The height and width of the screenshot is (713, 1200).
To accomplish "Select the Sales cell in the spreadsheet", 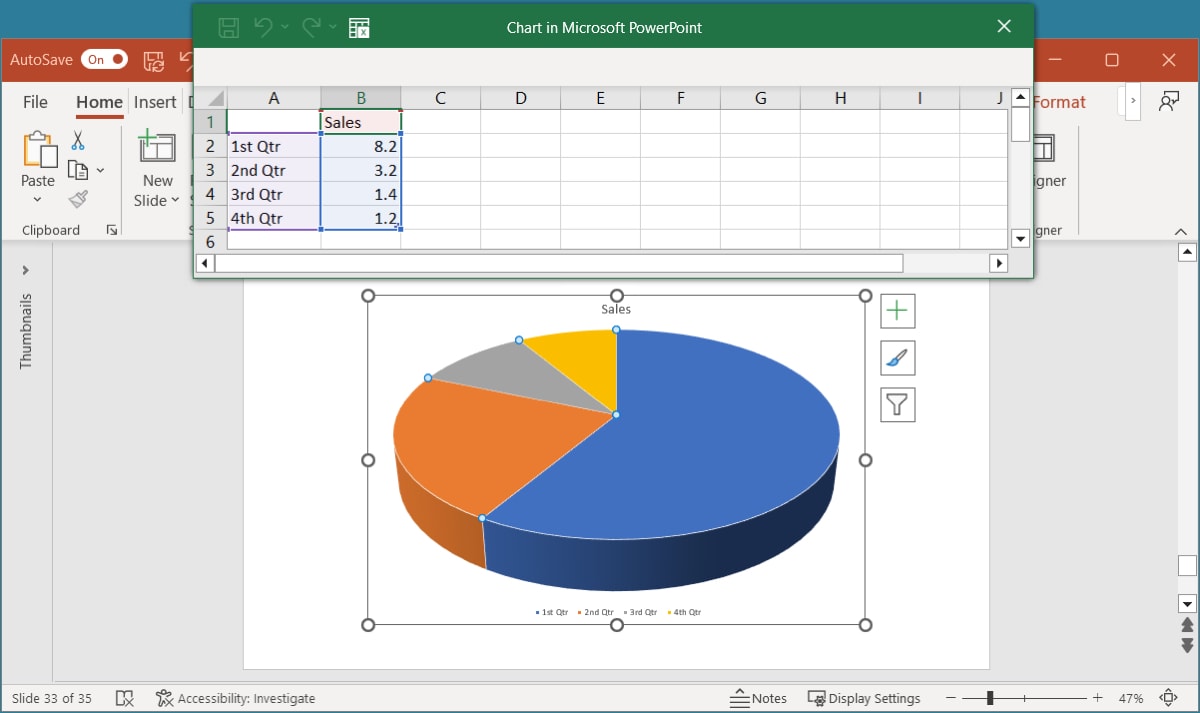I will (360, 121).
